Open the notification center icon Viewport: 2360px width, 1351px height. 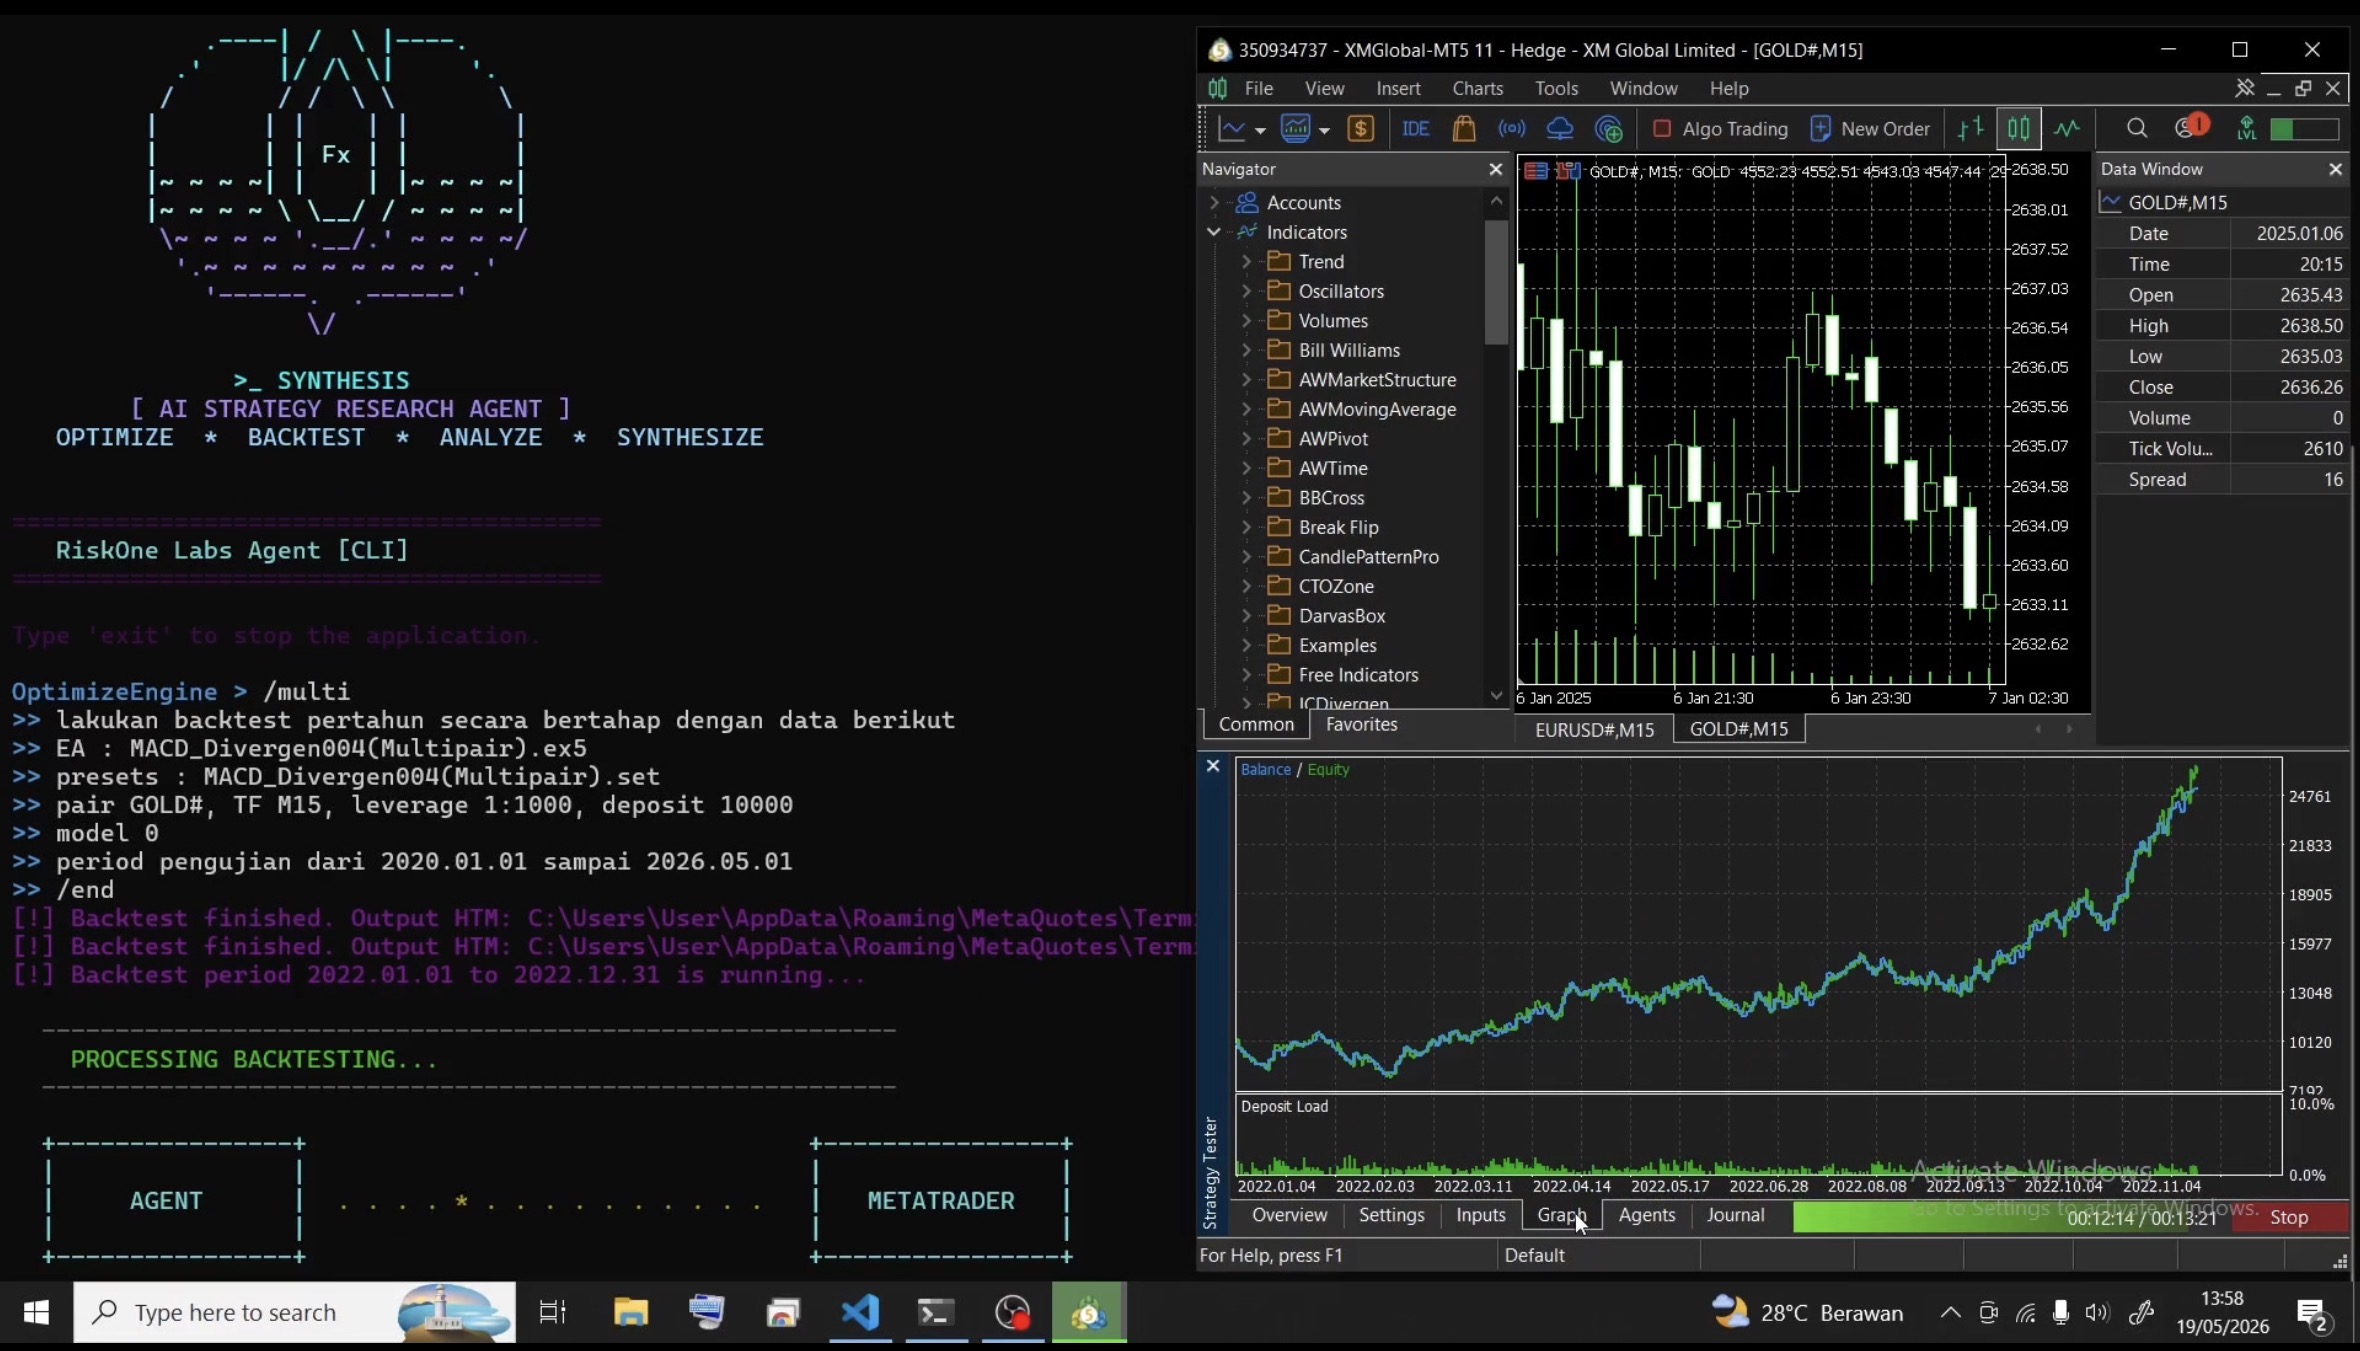tap(2313, 1314)
